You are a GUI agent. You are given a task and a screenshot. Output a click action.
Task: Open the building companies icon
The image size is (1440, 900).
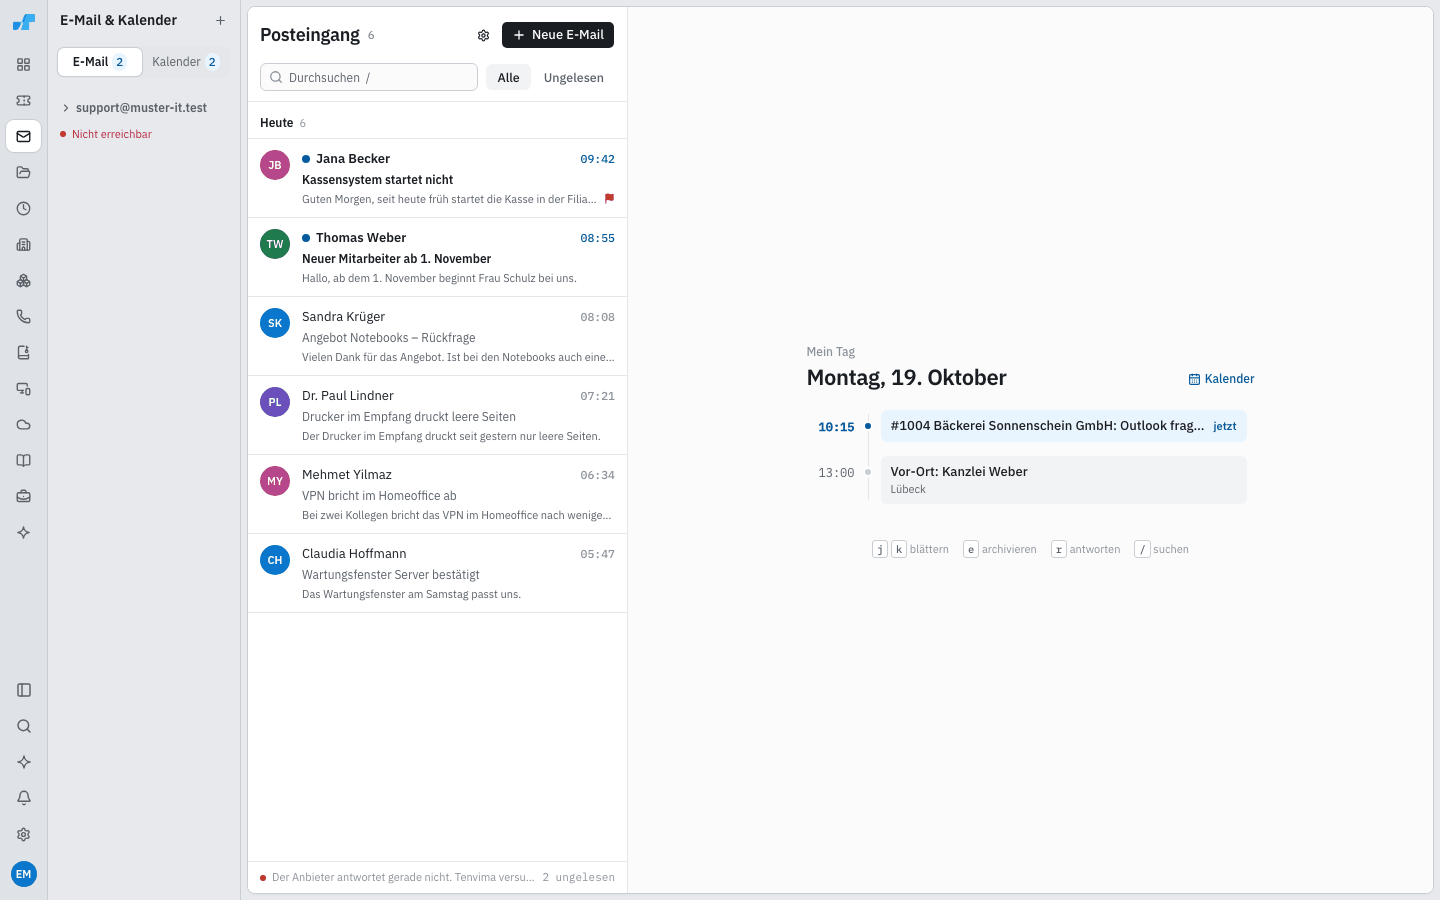[x=24, y=245]
